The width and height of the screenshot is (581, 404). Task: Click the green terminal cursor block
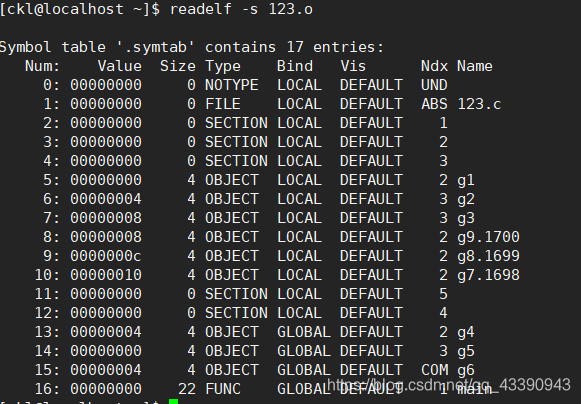[x=173, y=401]
